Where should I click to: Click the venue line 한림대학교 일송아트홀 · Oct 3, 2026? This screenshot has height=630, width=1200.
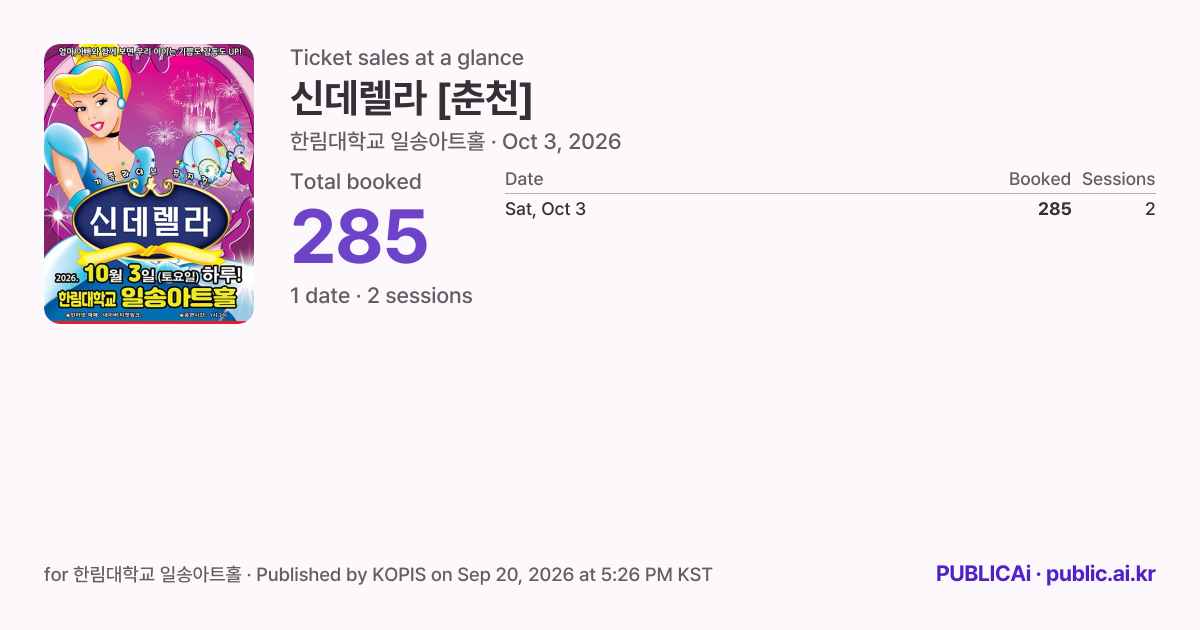coord(455,142)
